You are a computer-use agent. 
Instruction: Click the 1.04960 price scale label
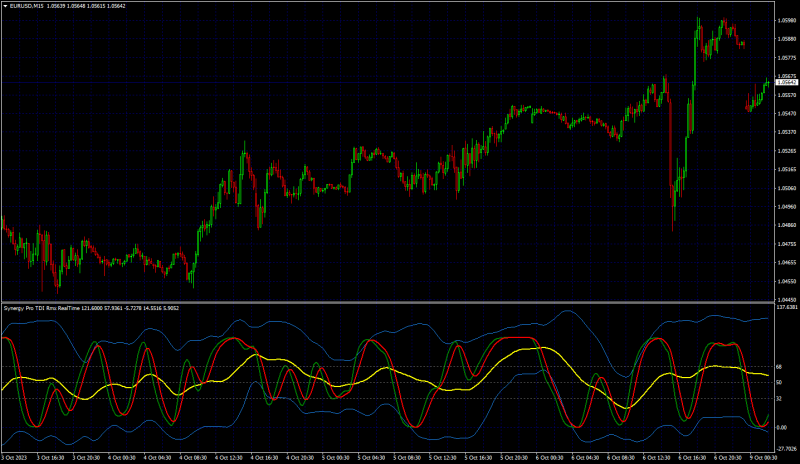[x=786, y=207]
